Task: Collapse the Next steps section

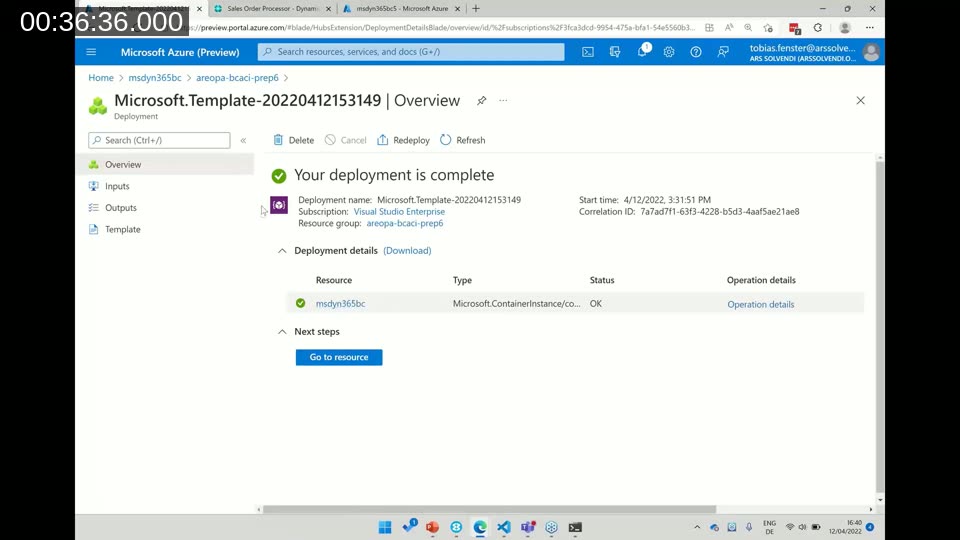Action: 282,331
